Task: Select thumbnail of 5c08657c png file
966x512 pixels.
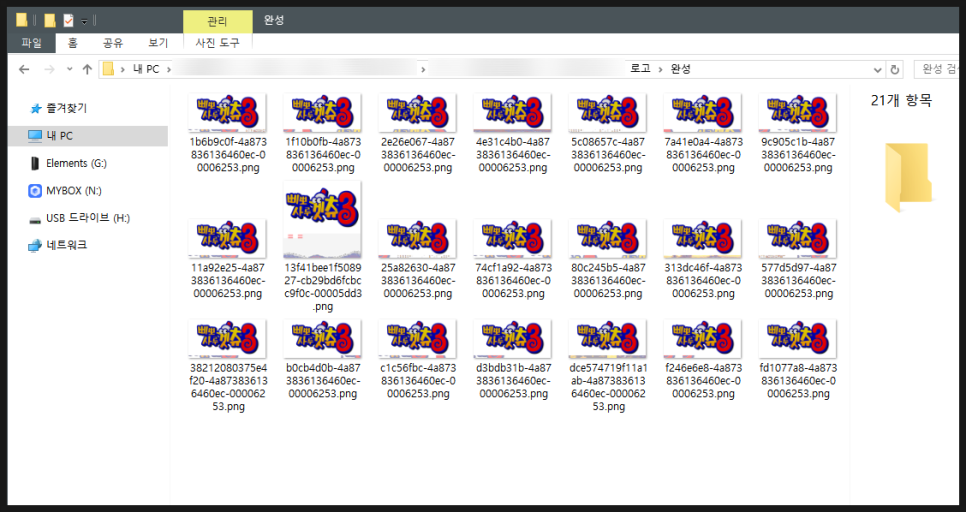Action: (607, 113)
